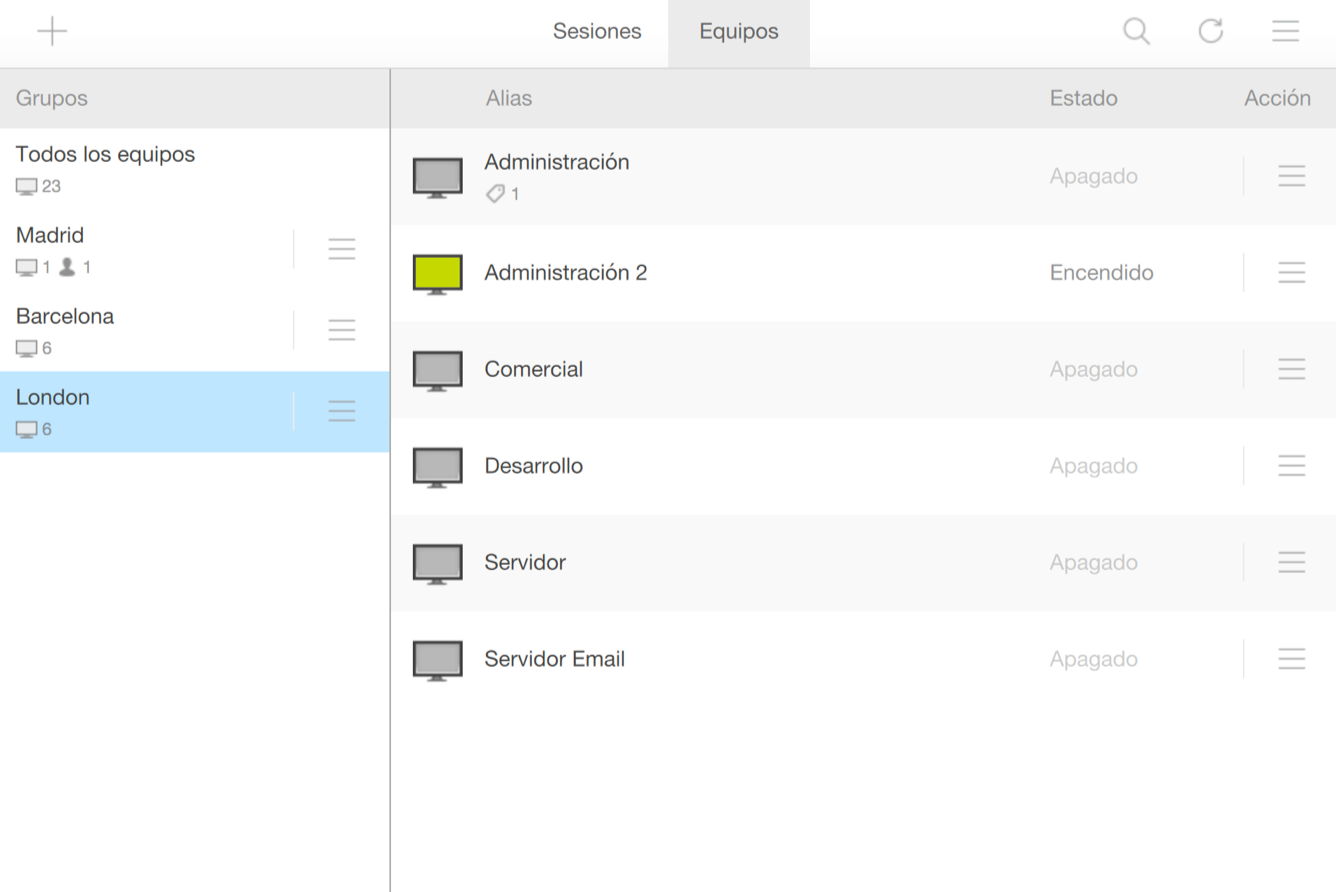Viewport: 1336px width, 892px height.
Task: Open action menu for Desarrollo computer
Action: pyautogui.click(x=1291, y=466)
